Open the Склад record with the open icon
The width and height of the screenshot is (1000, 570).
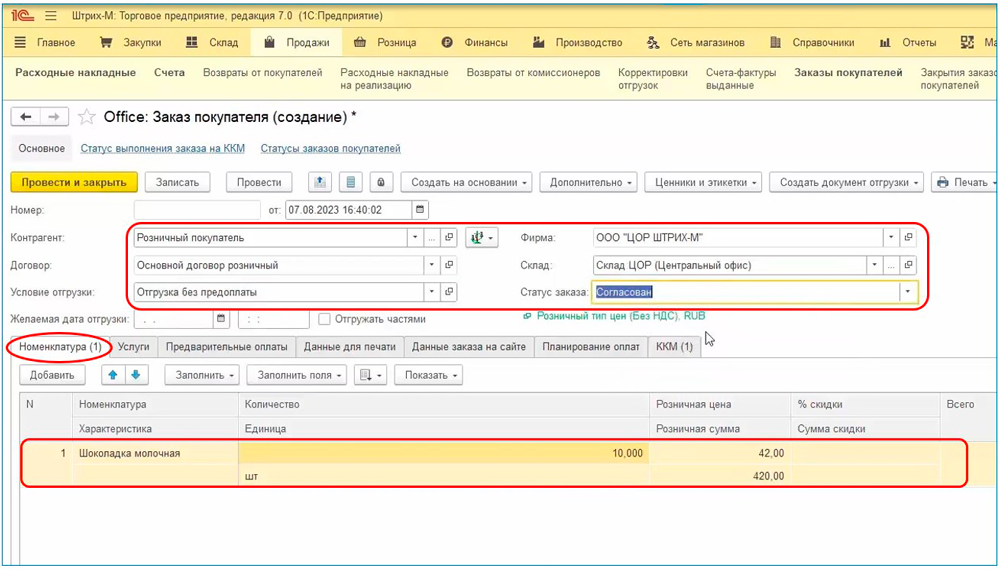tap(908, 265)
